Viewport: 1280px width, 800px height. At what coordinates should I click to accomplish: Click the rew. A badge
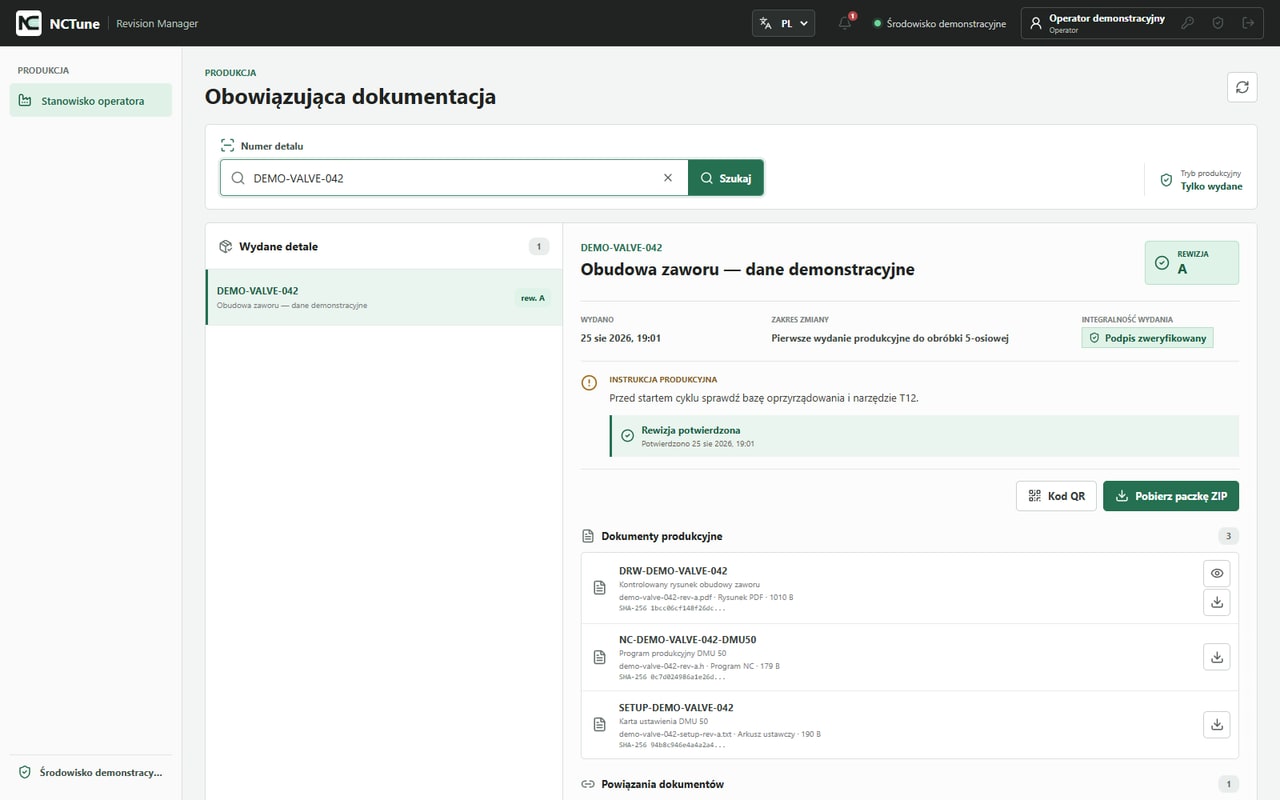coord(533,297)
